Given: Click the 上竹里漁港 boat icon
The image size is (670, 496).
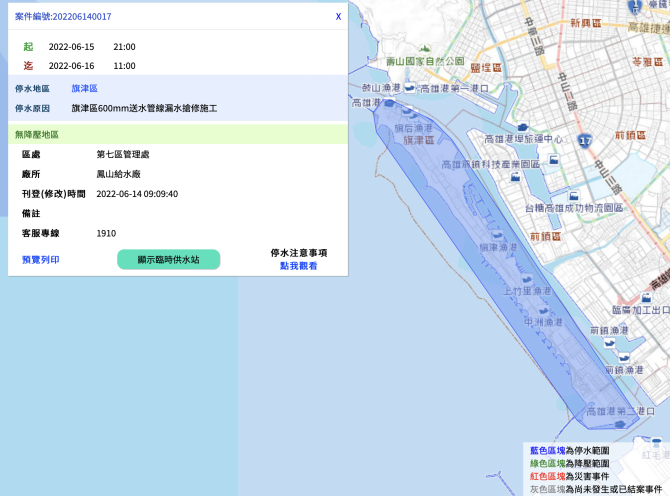Looking at the screenshot, I should tap(527, 279).
